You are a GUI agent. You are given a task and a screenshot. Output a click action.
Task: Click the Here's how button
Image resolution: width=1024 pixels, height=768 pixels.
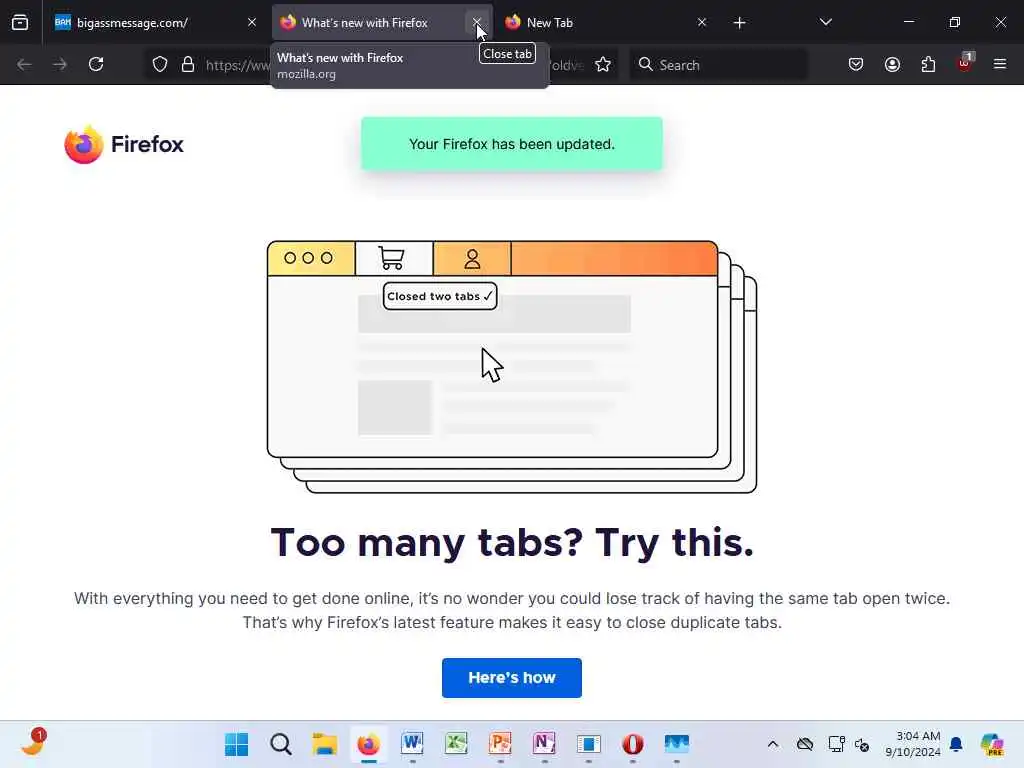(x=511, y=677)
